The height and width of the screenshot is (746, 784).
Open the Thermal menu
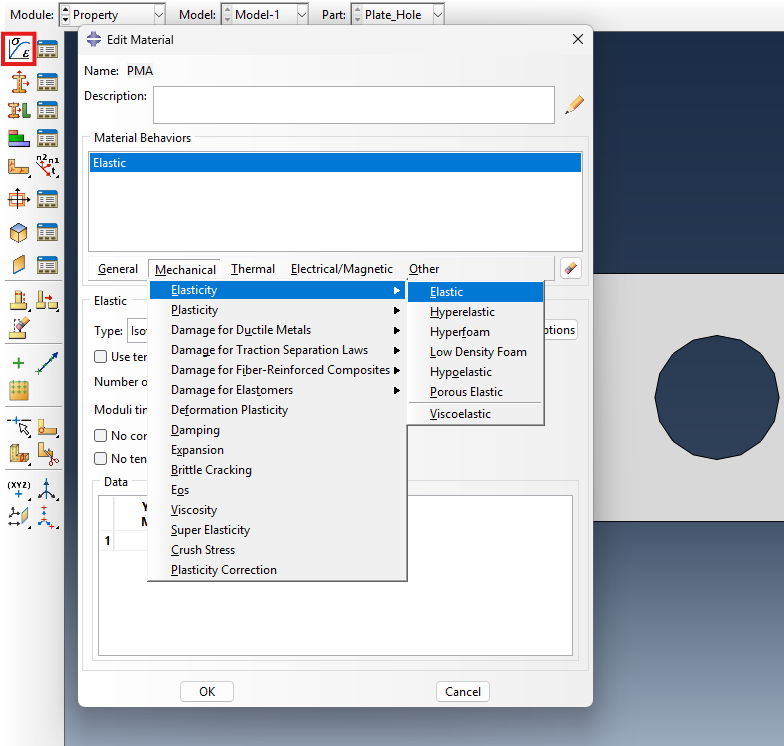252,269
